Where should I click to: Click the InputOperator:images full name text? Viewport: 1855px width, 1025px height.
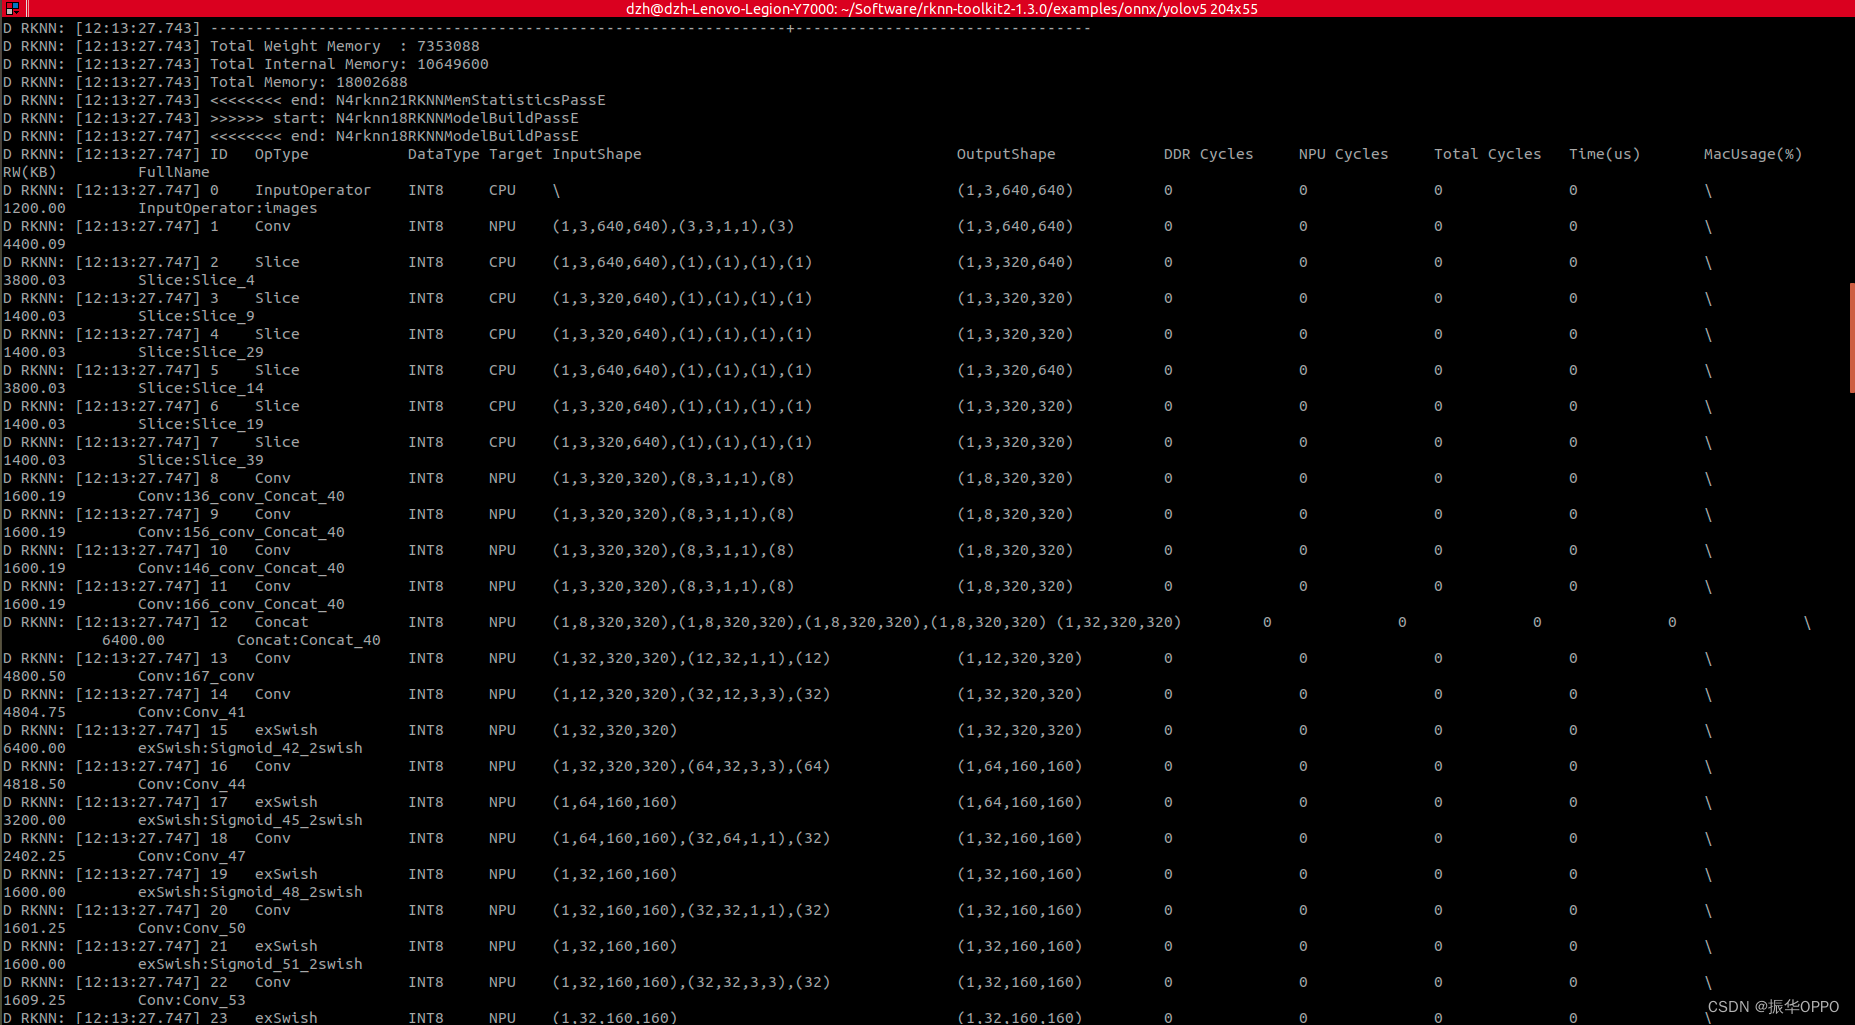tap(227, 208)
